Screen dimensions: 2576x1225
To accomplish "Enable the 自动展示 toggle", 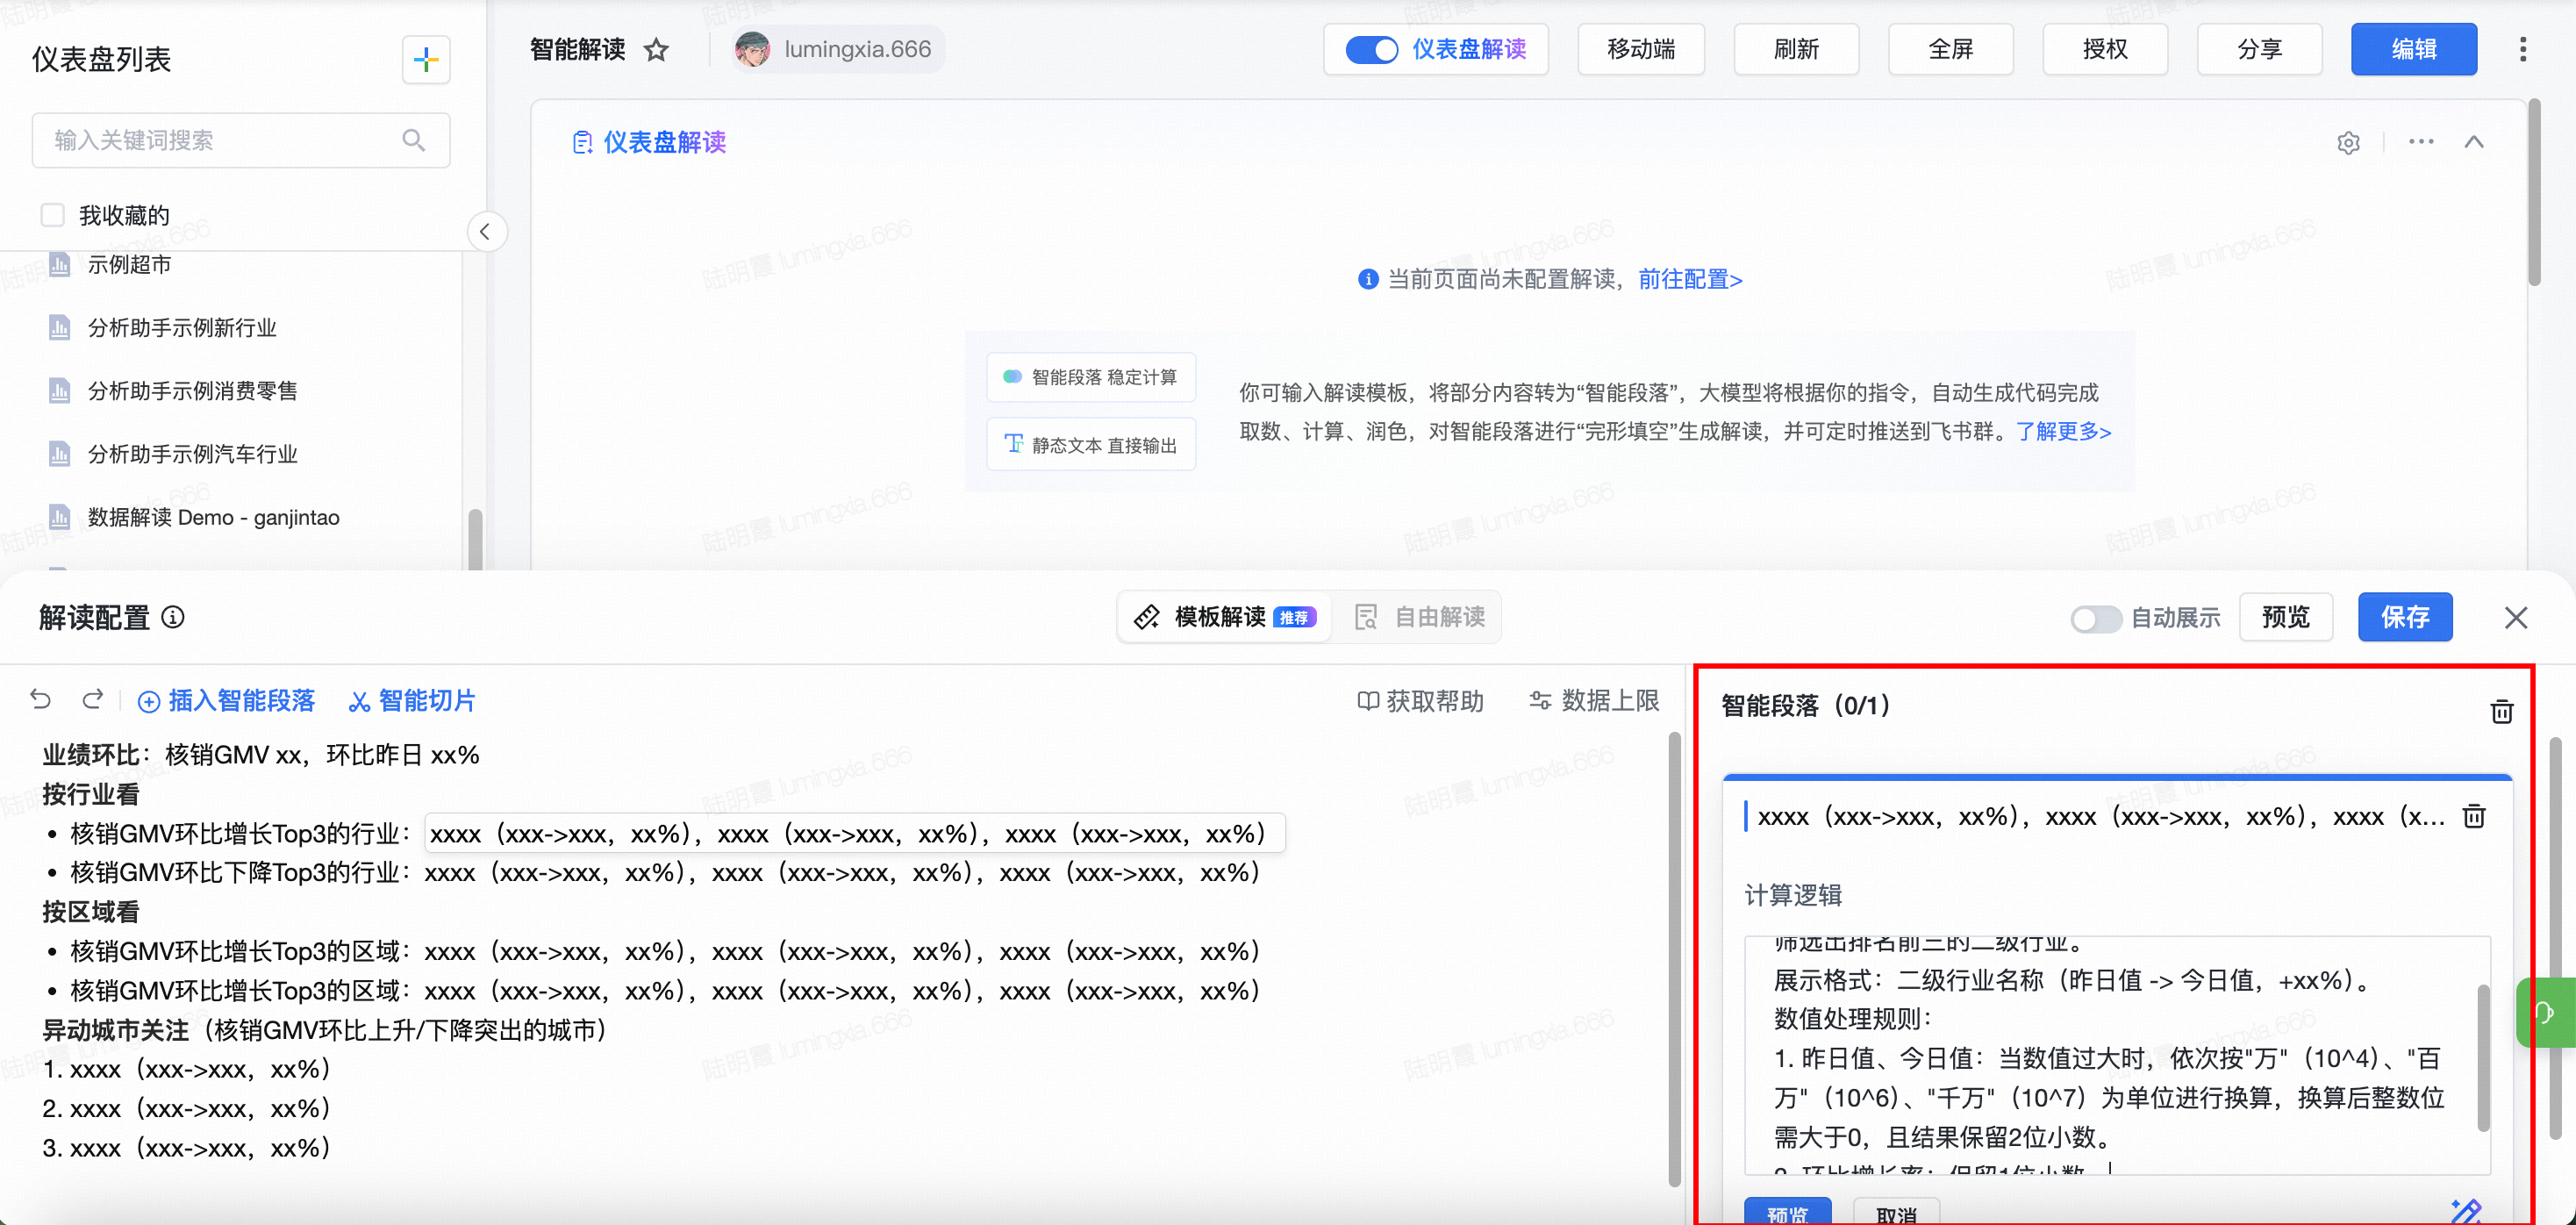I will [2095, 619].
